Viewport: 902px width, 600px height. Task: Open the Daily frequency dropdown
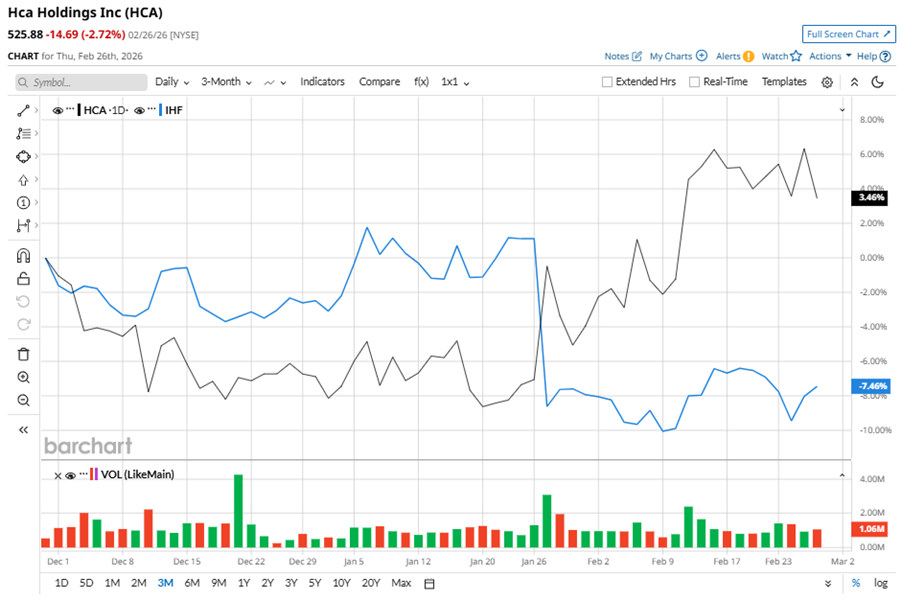coord(172,82)
